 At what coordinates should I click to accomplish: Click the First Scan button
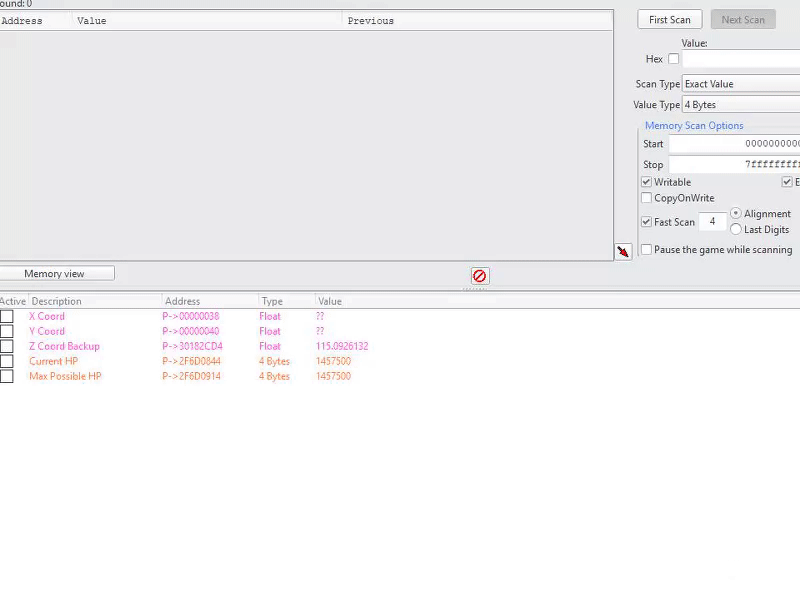669,19
